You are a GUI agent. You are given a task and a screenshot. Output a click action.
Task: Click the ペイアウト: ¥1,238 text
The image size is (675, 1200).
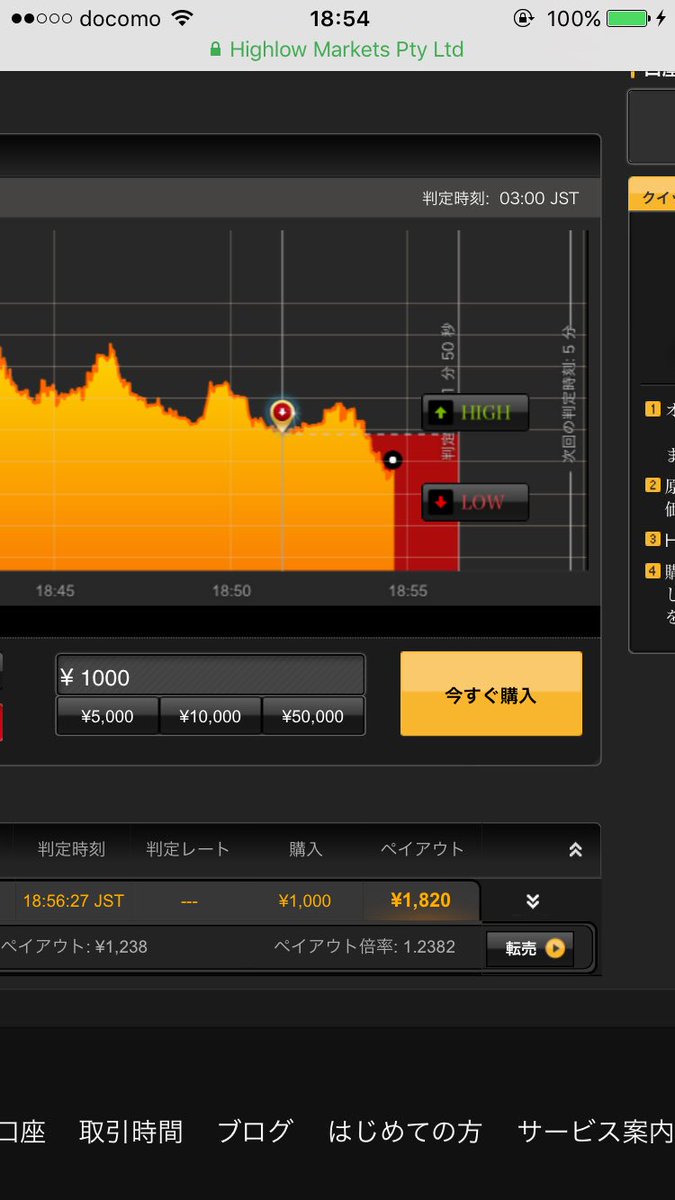[x=74, y=947]
